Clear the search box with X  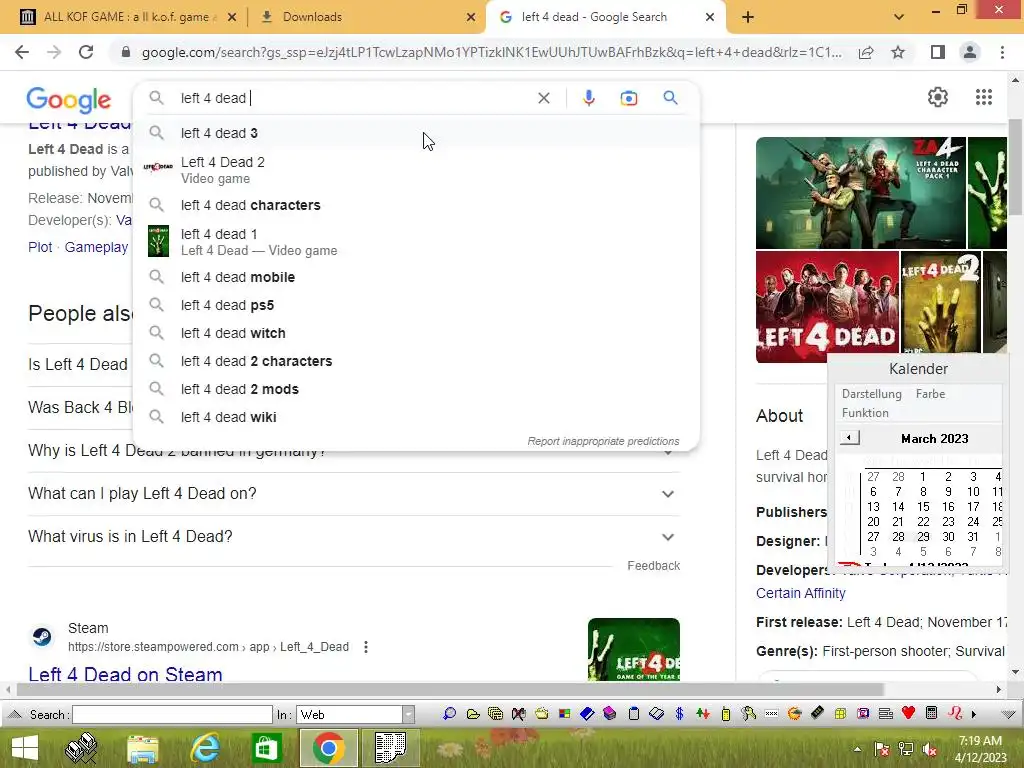coord(543,98)
